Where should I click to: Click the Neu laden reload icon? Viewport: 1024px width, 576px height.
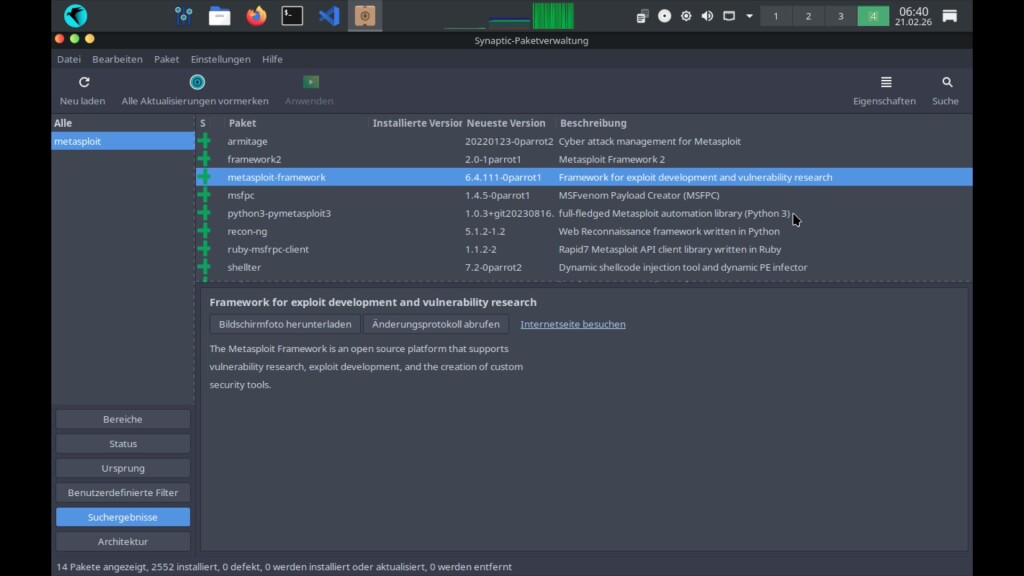pyautogui.click(x=84, y=83)
